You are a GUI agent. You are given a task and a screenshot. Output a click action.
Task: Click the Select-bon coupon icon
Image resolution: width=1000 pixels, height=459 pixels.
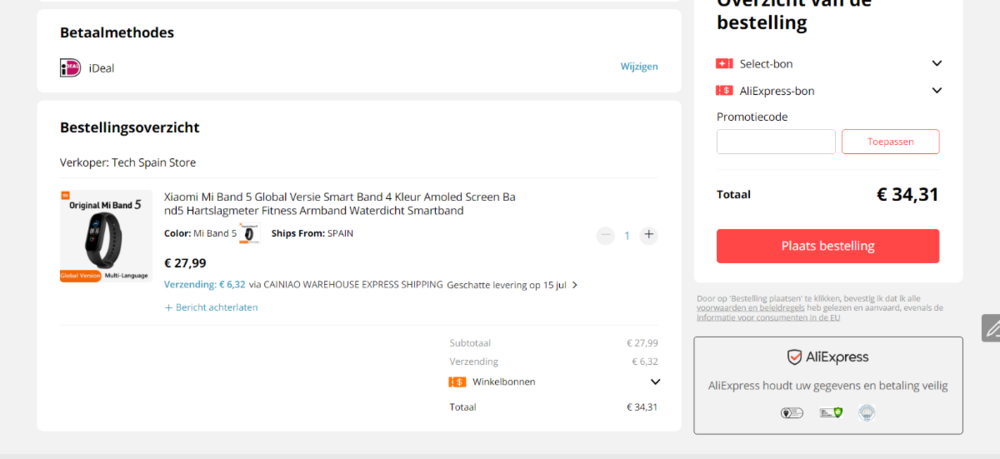(x=725, y=63)
